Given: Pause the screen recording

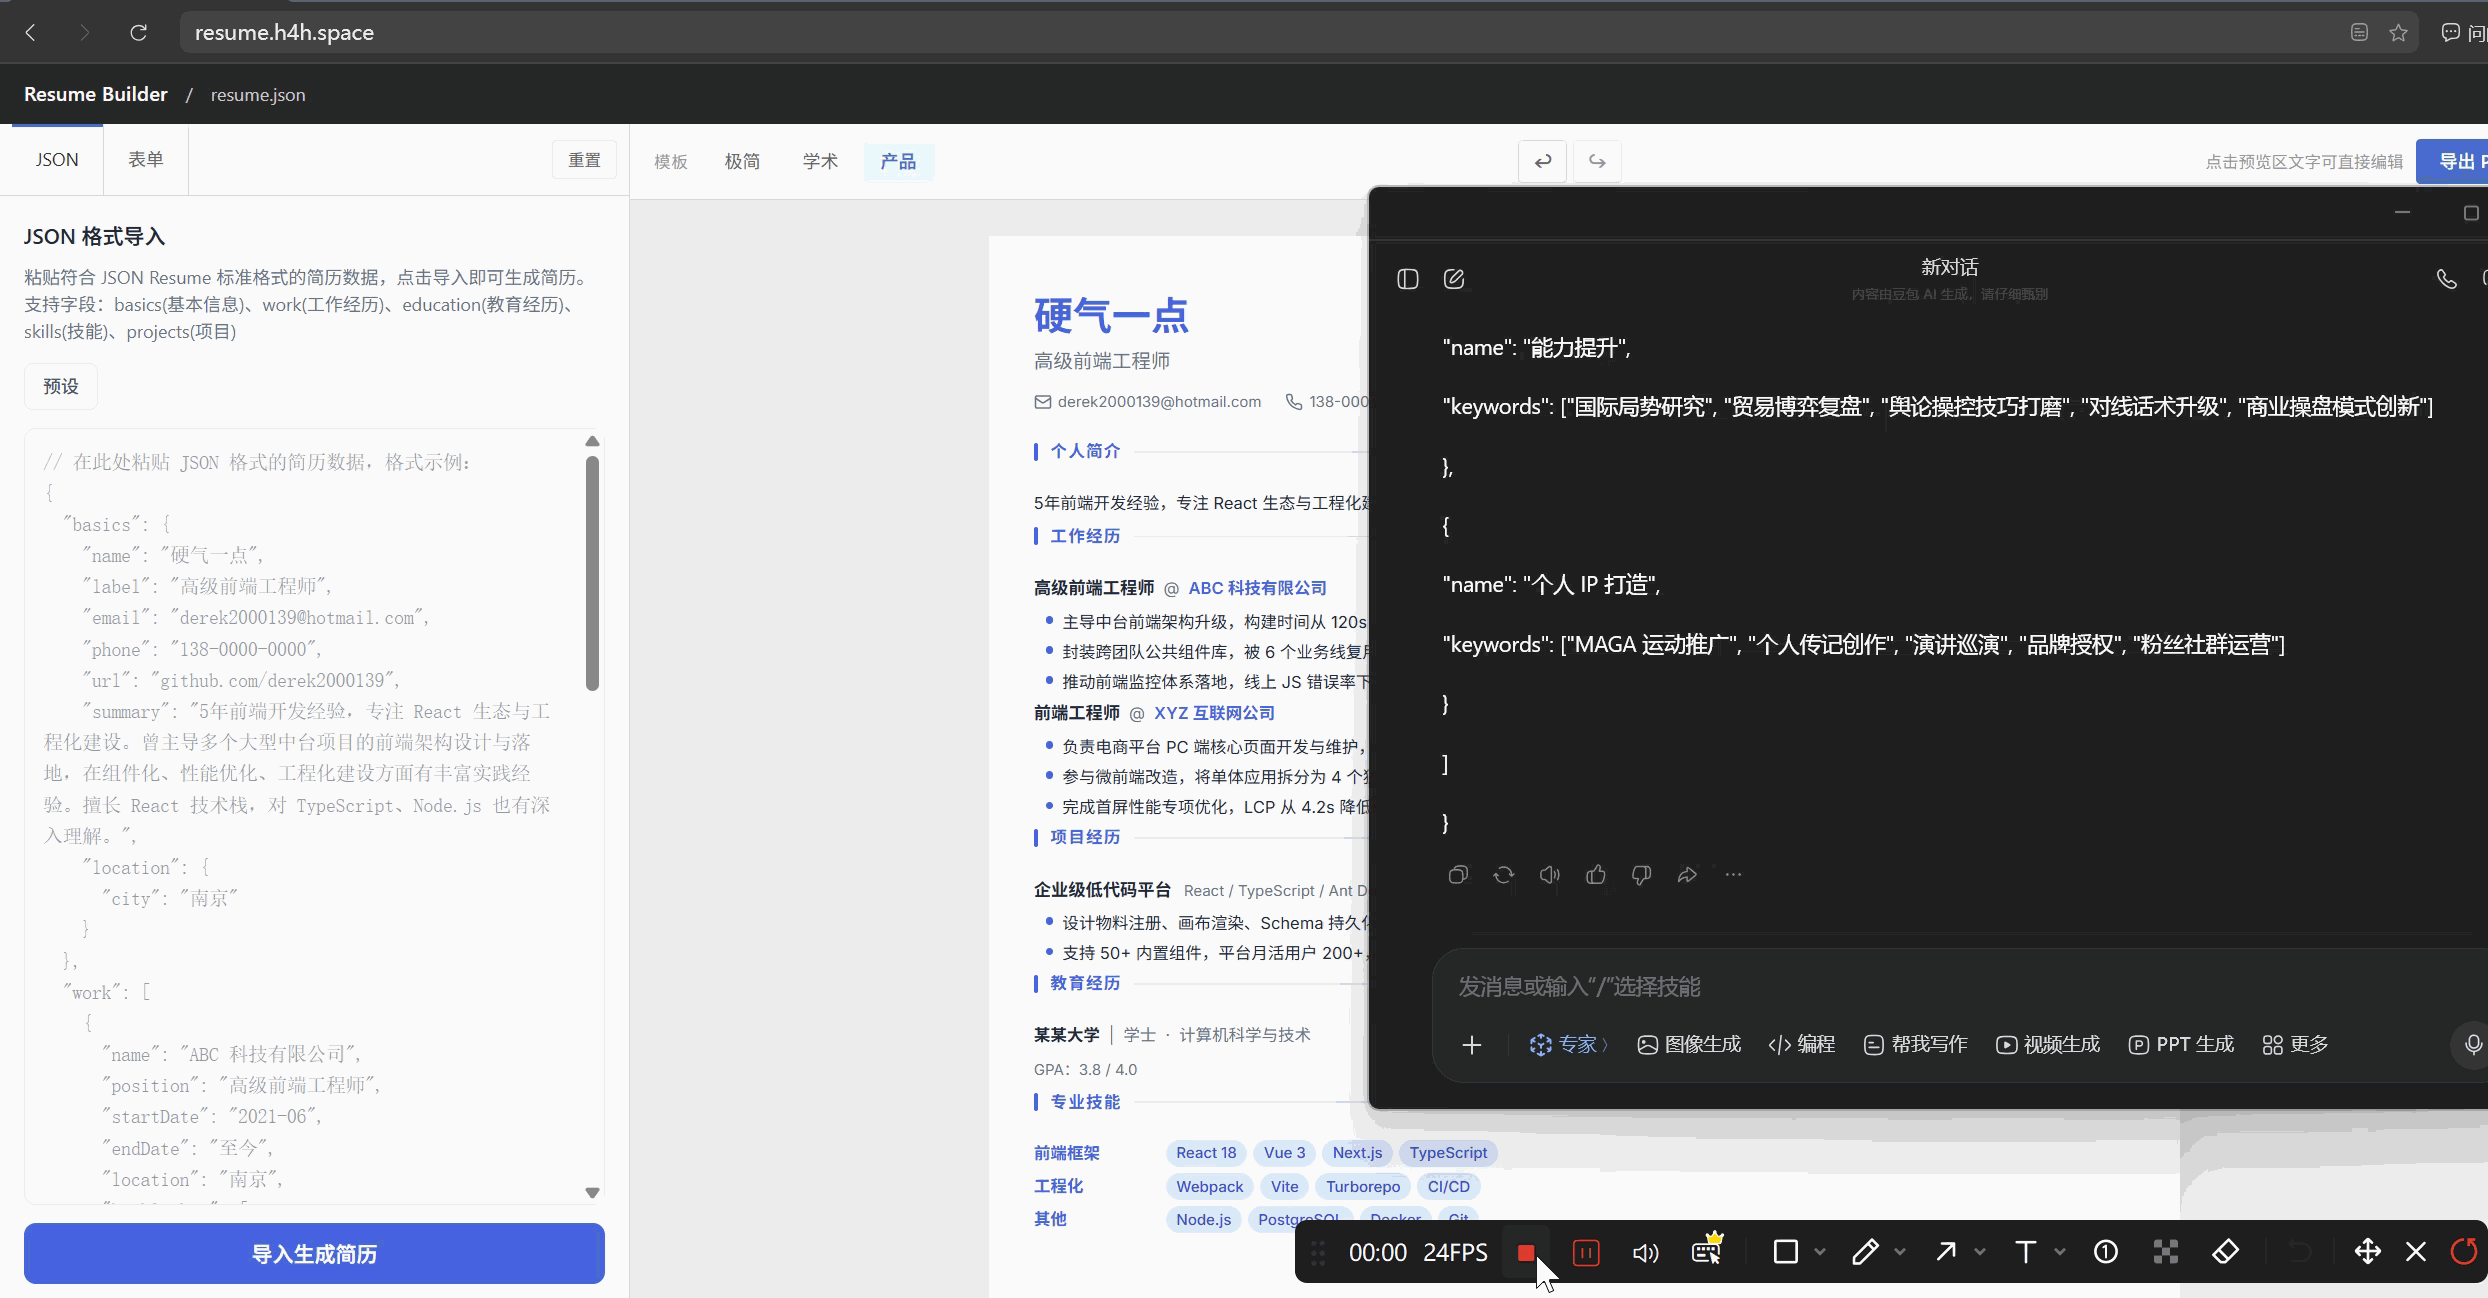Looking at the screenshot, I should tap(1586, 1252).
